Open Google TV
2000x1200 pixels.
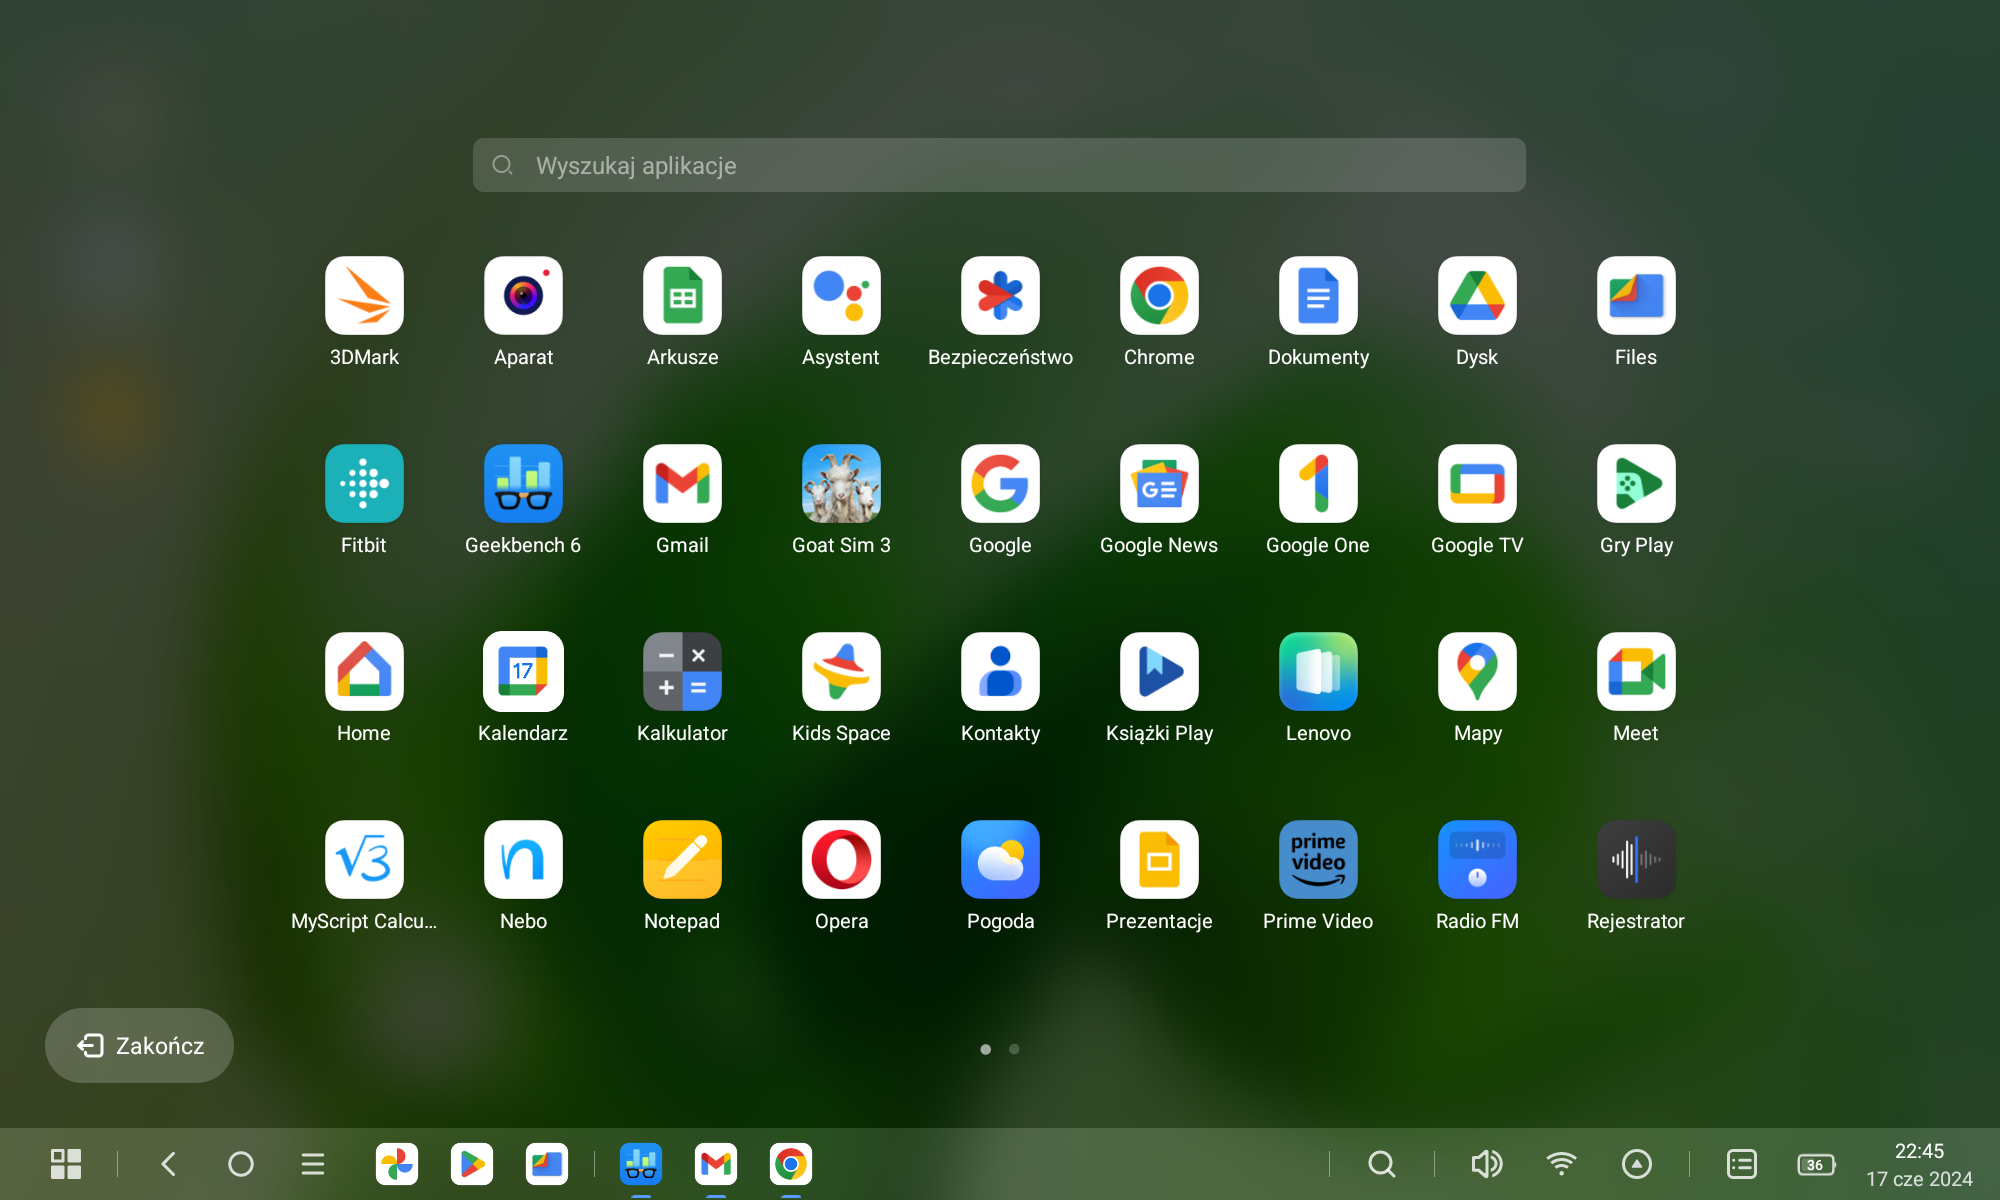(x=1477, y=484)
